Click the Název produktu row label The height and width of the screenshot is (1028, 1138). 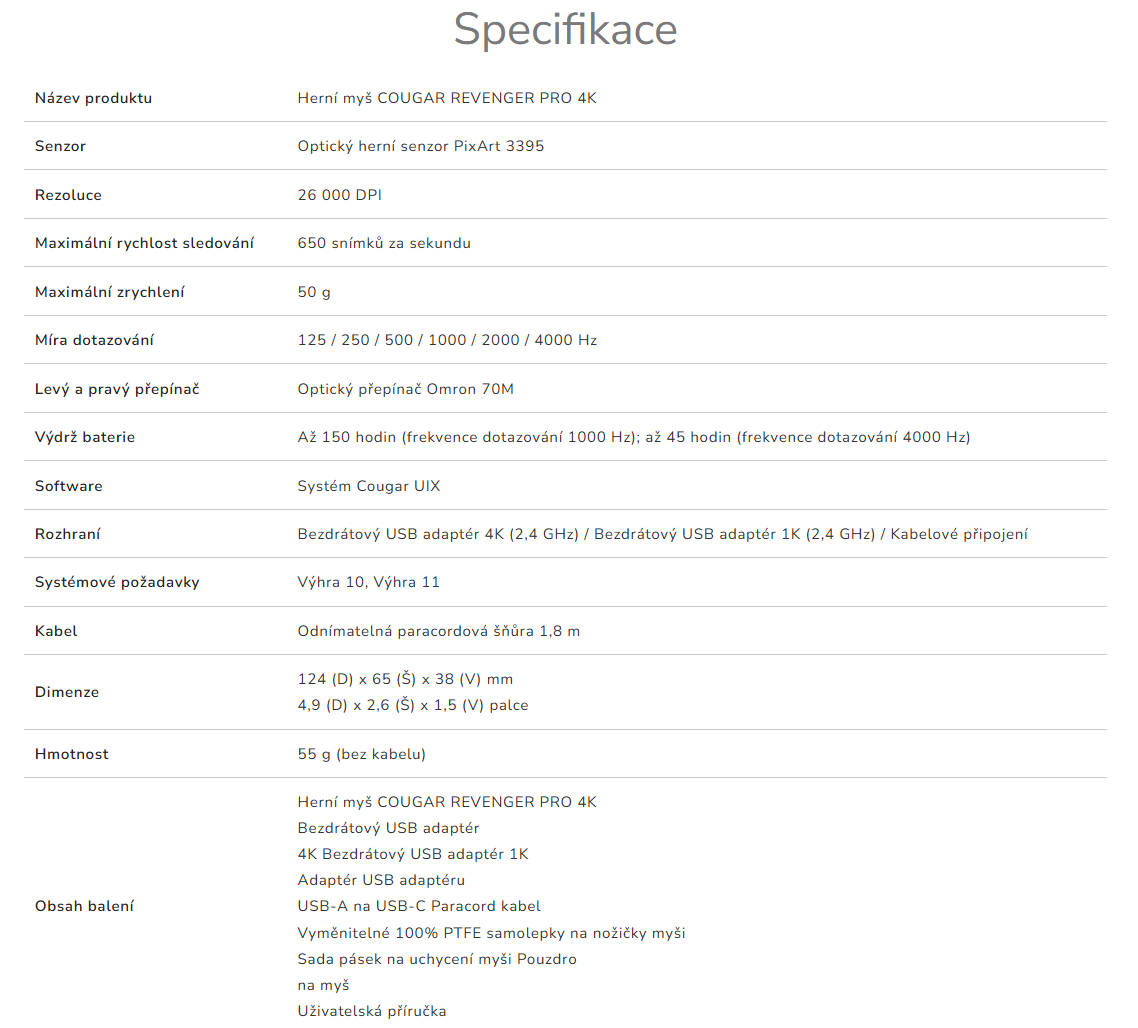coord(93,98)
